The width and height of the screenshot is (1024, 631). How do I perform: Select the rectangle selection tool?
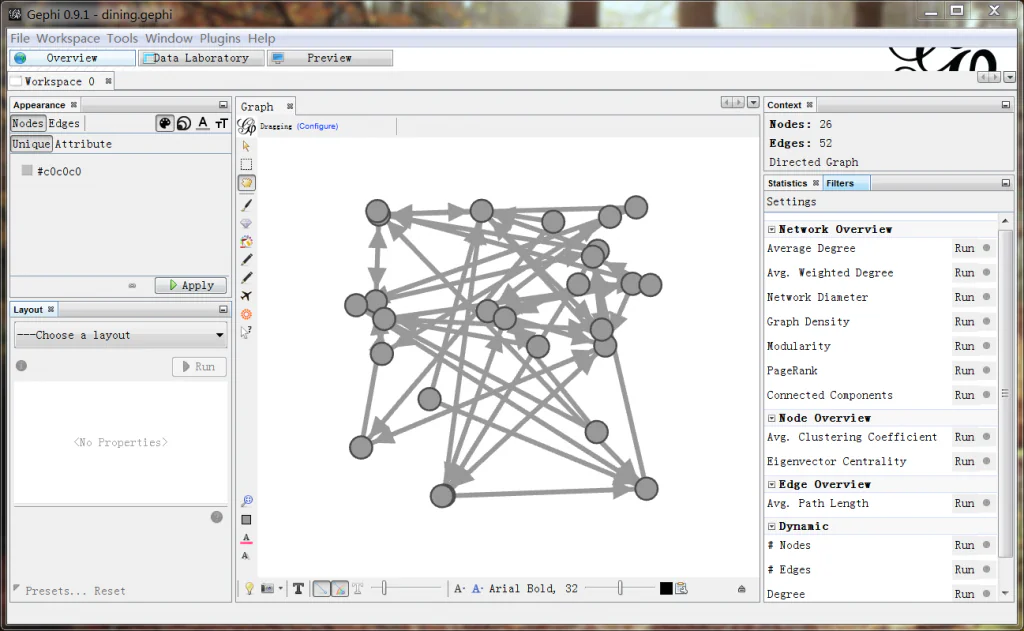tap(246, 164)
